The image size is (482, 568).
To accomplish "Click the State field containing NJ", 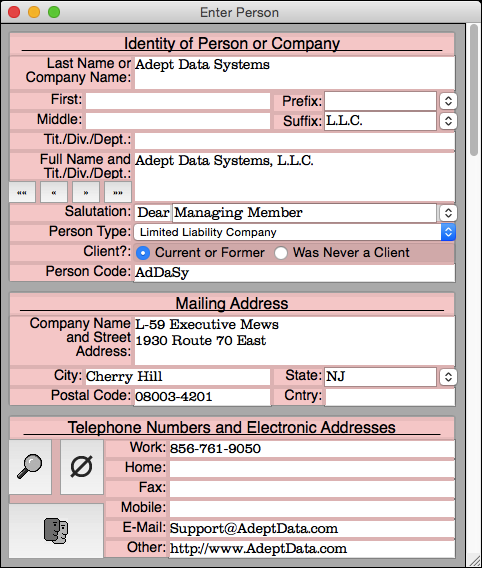I will point(380,377).
